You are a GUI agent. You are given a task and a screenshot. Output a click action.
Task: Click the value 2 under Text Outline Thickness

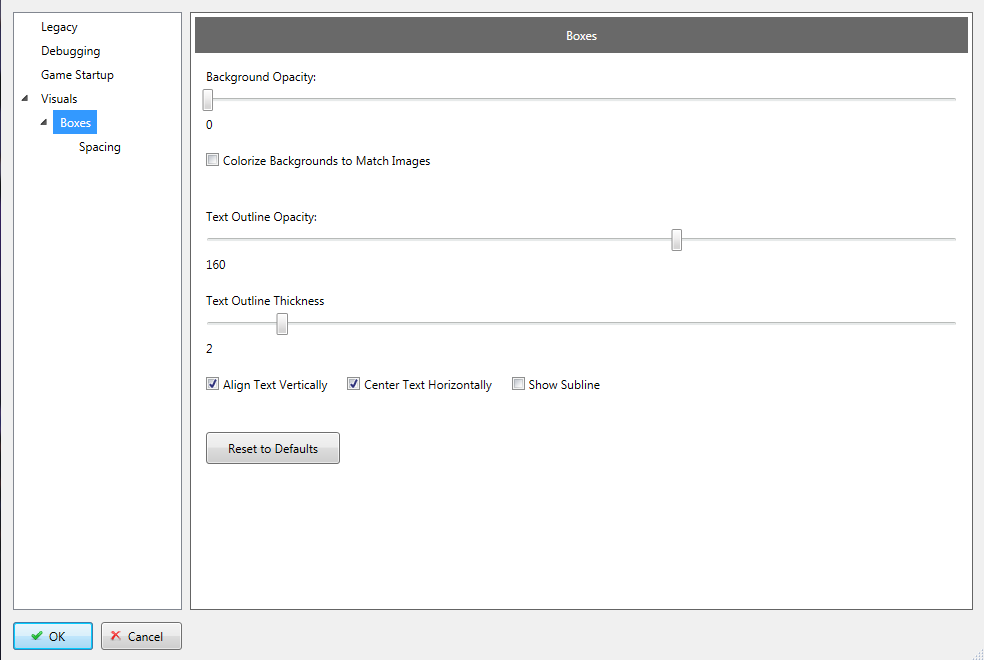pyautogui.click(x=210, y=349)
